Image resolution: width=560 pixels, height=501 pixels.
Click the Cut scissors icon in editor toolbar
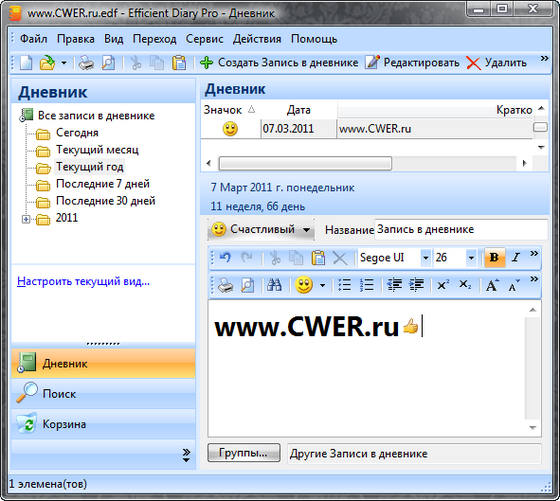pyautogui.click(x=275, y=258)
